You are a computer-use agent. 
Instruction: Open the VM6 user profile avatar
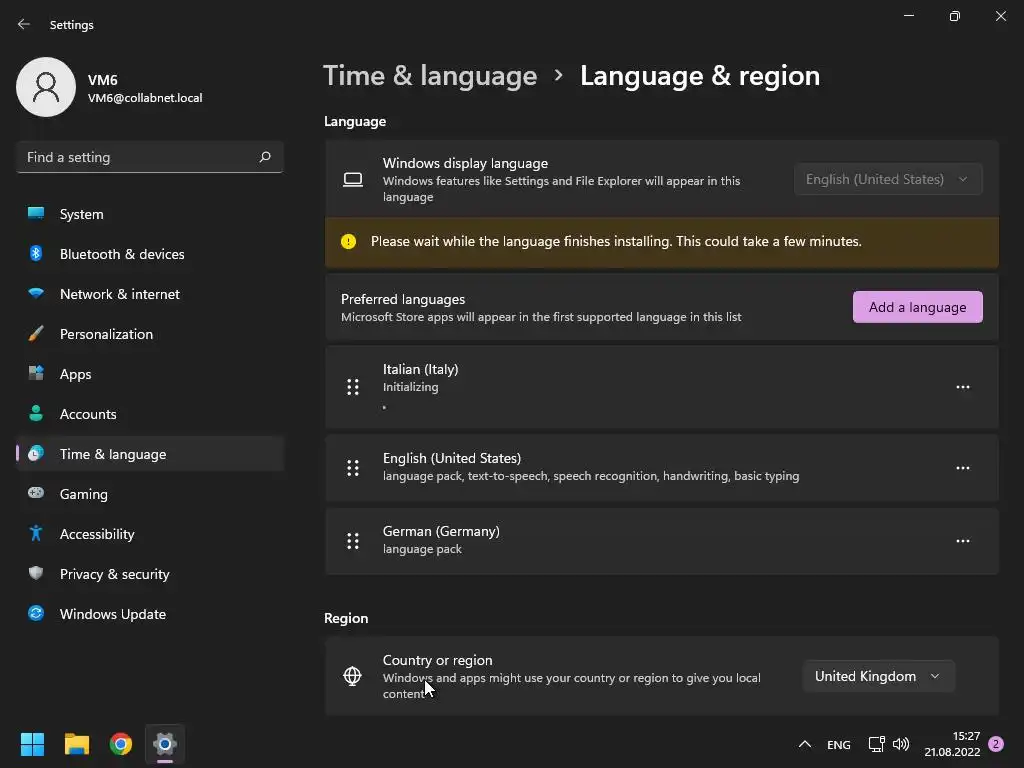(46, 87)
